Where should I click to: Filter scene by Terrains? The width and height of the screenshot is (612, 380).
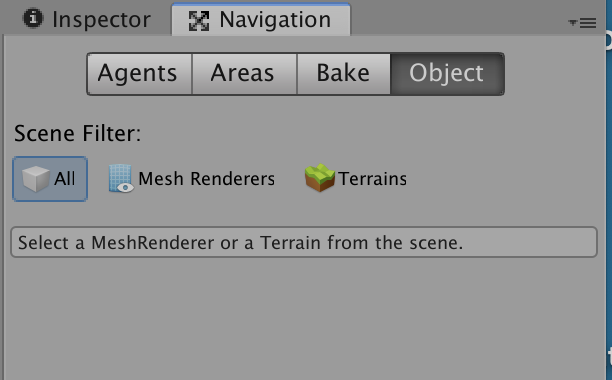tap(356, 179)
